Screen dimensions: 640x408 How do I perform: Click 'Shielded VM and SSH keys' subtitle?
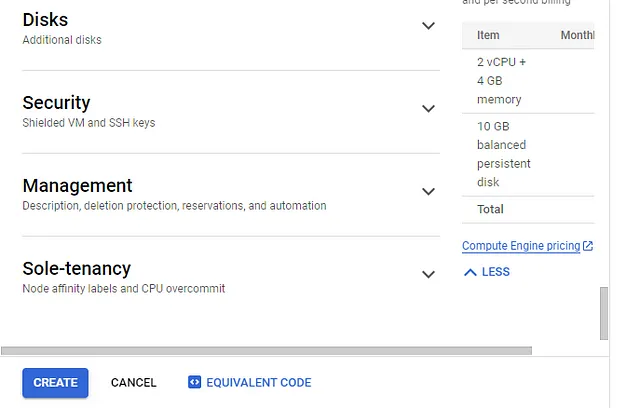[89, 123]
